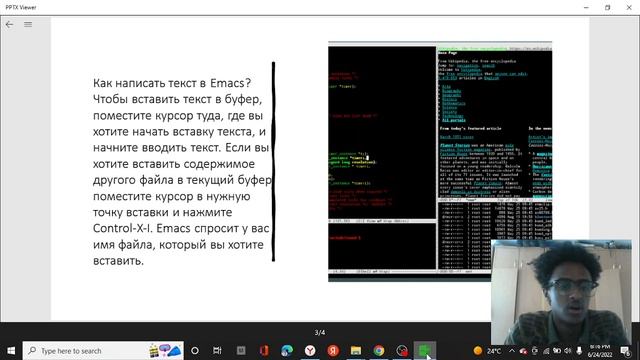Open Task View on the taskbar
The image size is (640, 360).
[x=217, y=351]
